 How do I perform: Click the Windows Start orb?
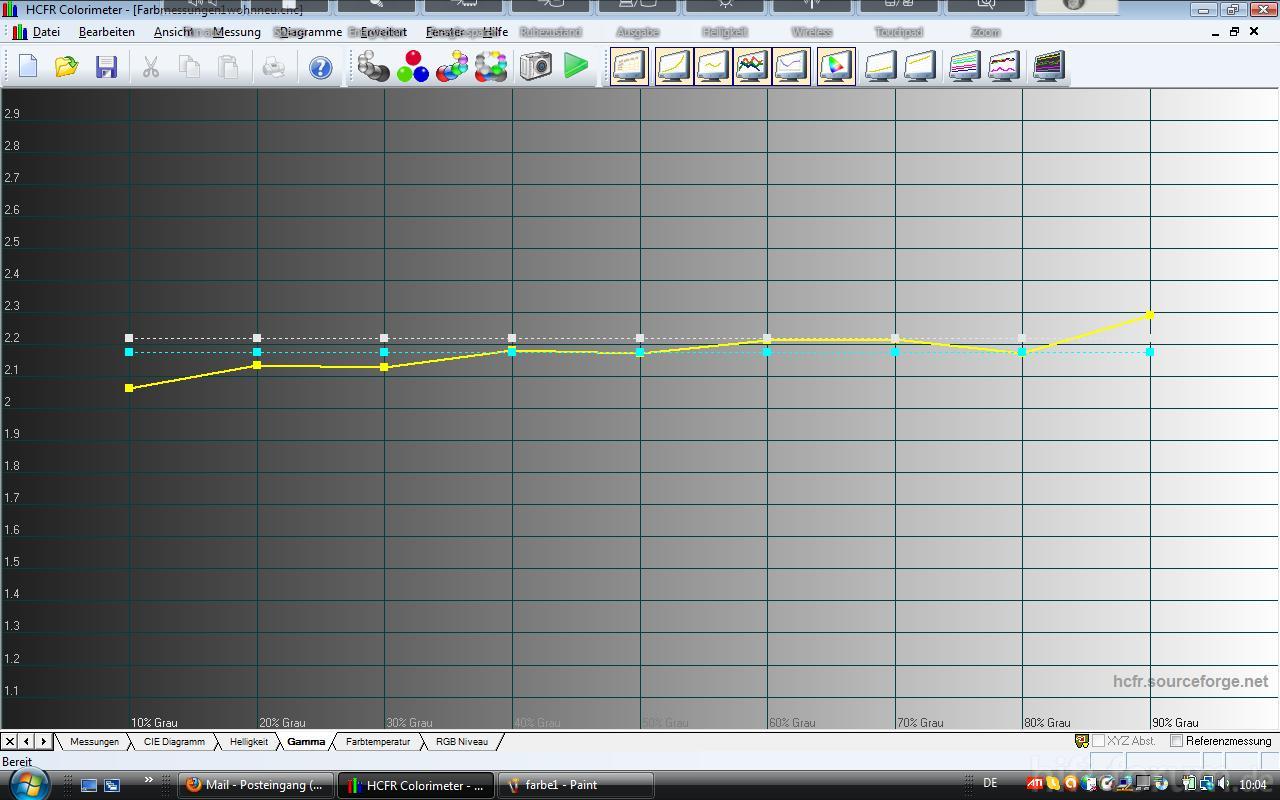tap(28, 784)
